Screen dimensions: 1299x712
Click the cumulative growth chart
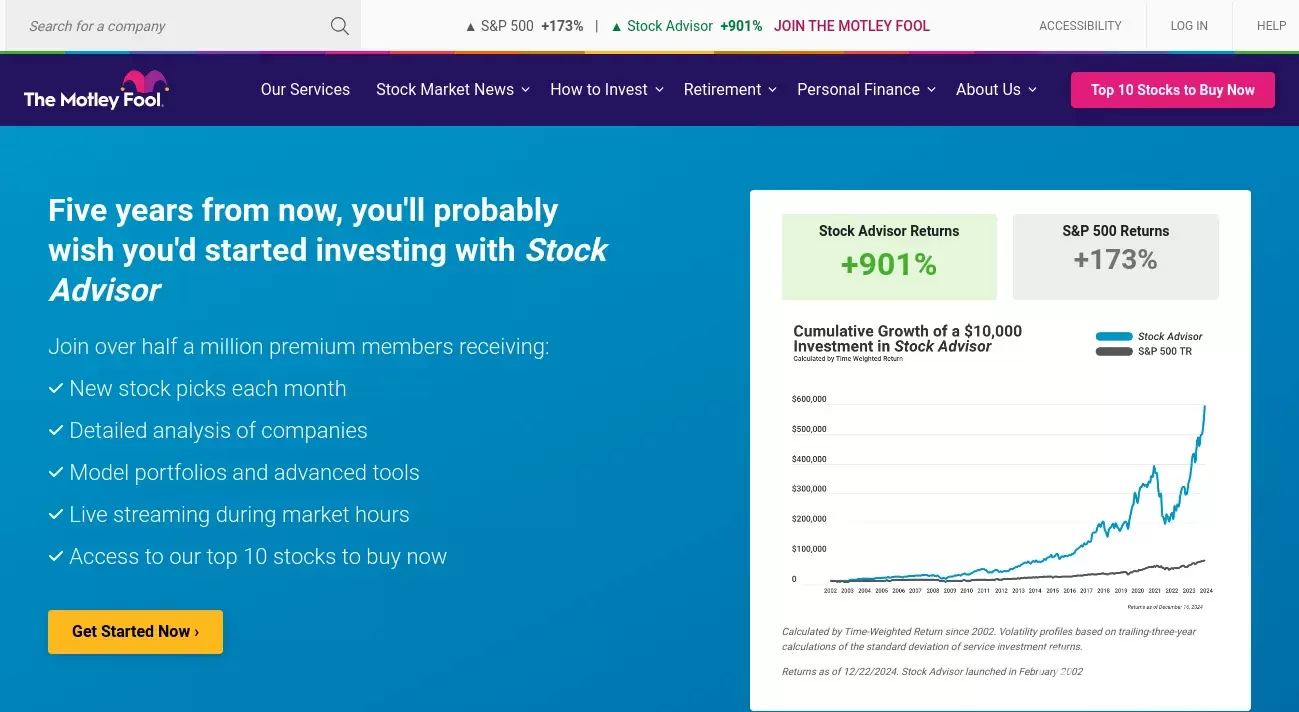pos(1000,490)
